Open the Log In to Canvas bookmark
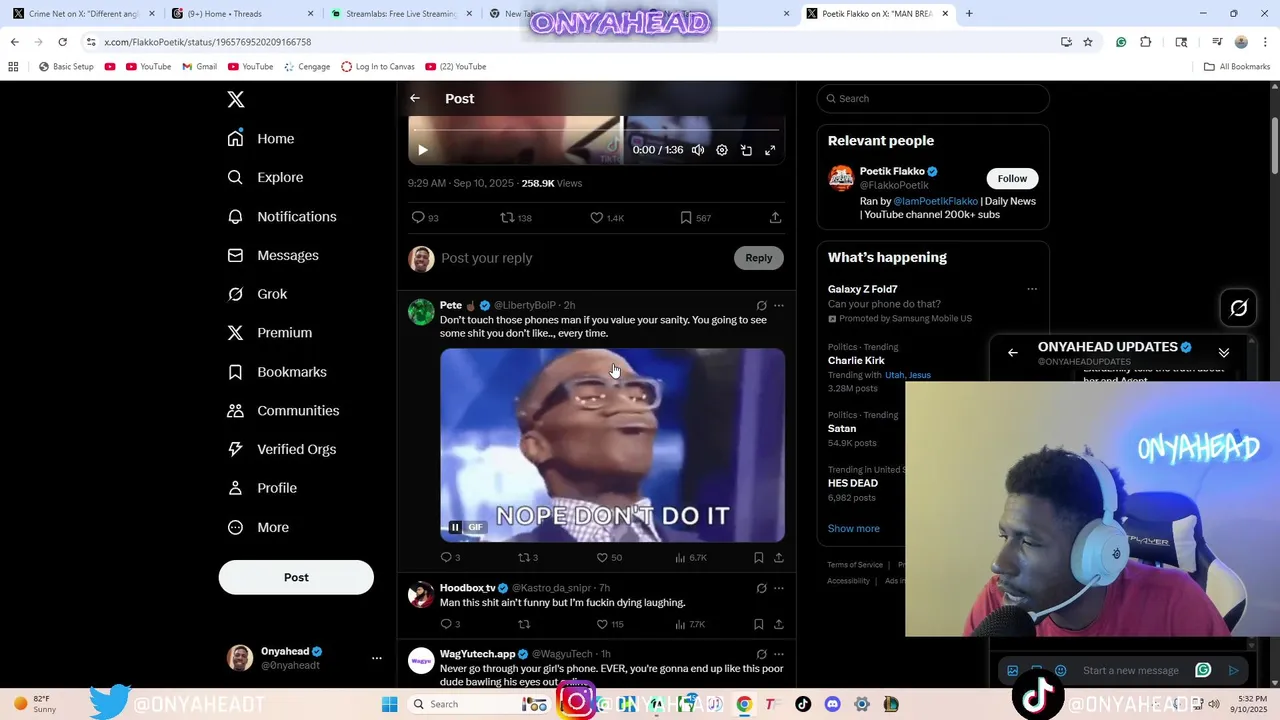Screen dimensions: 1280x720 pyautogui.click(x=377, y=67)
